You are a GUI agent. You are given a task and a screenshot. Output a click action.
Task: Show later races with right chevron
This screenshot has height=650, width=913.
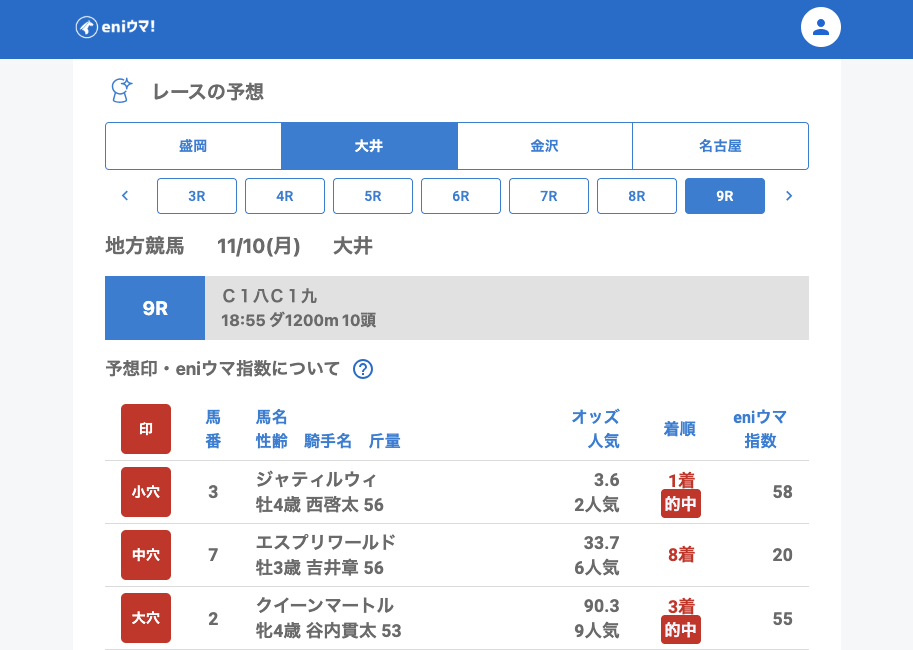tap(789, 196)
